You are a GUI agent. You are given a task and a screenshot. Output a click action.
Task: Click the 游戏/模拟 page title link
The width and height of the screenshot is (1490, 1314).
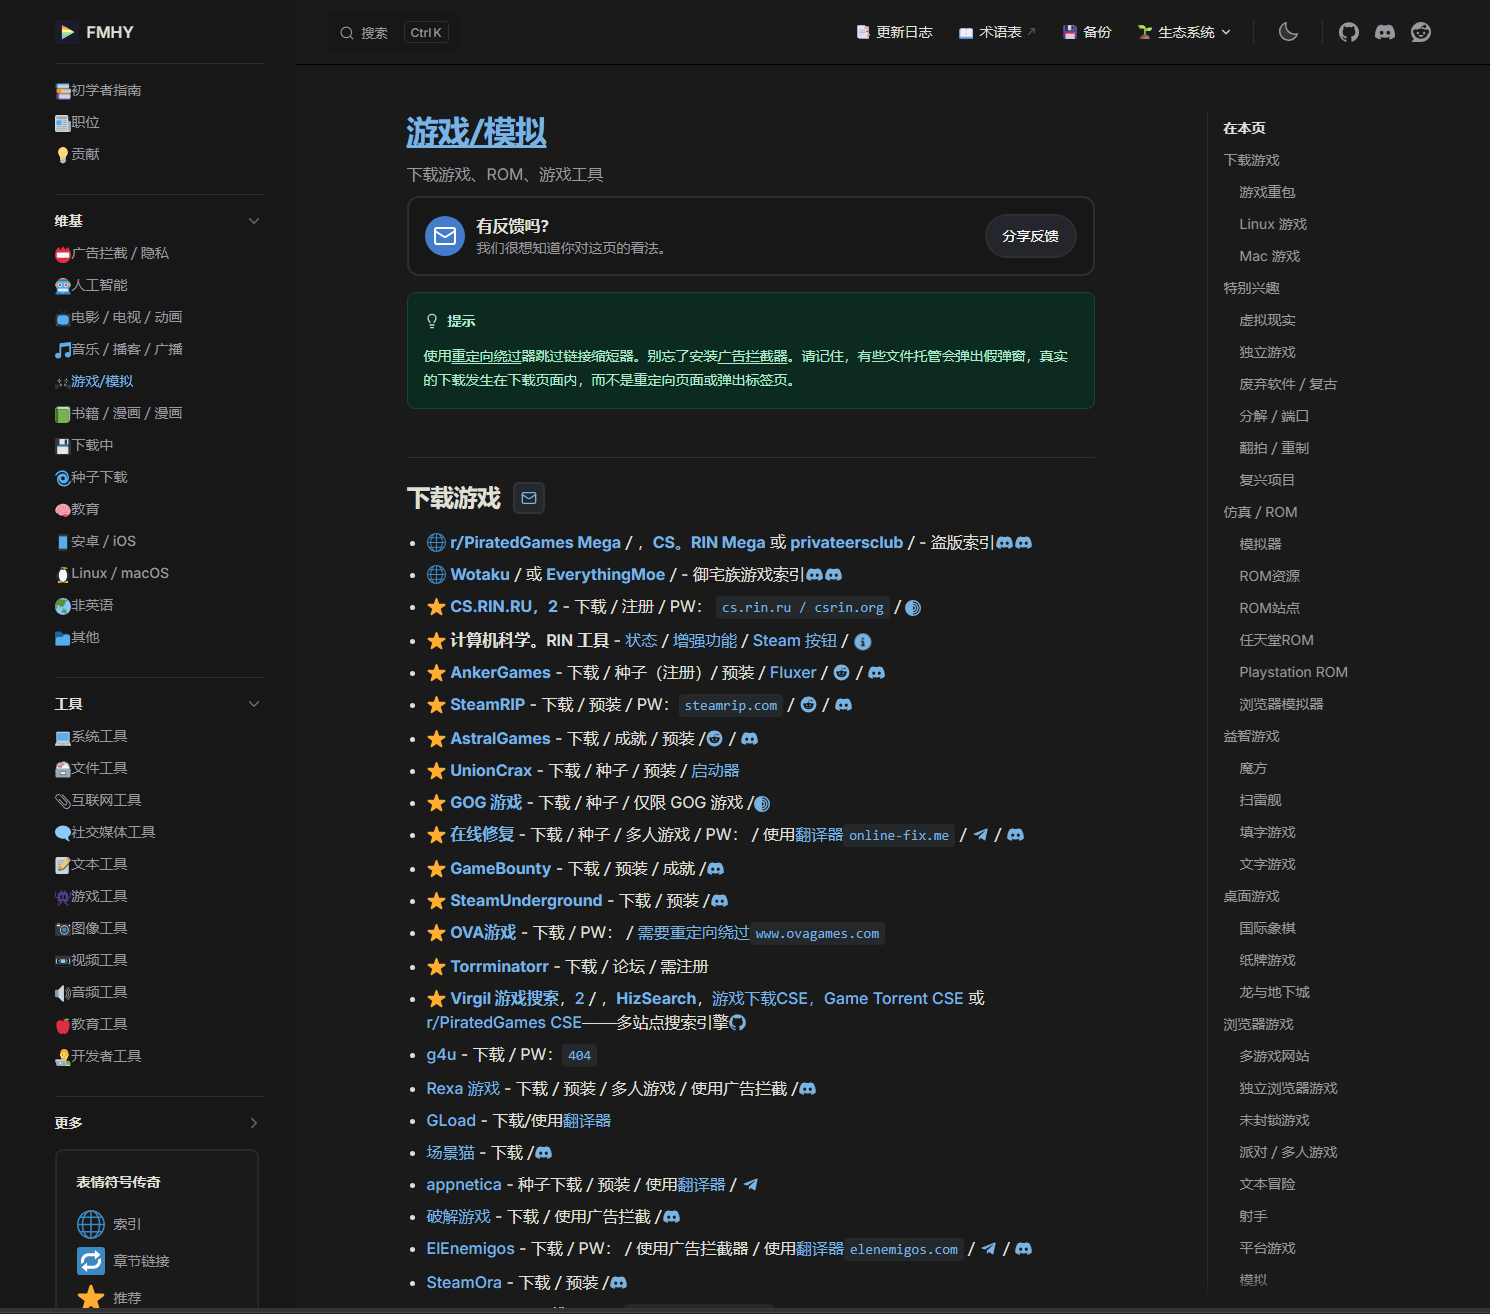tap(476, 132)
